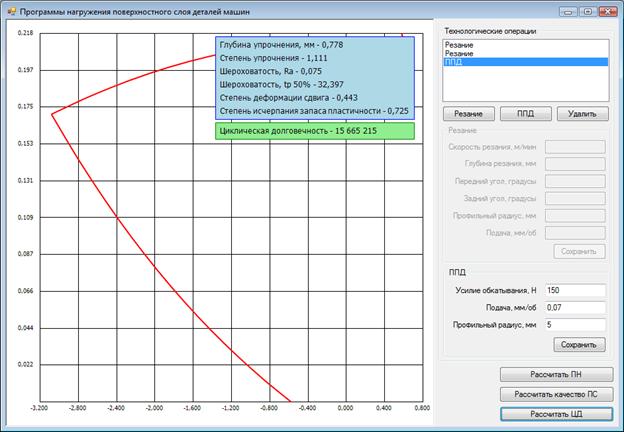
Task: Click the green Циклическая долговечность result panel
Action: pos(315,131)
